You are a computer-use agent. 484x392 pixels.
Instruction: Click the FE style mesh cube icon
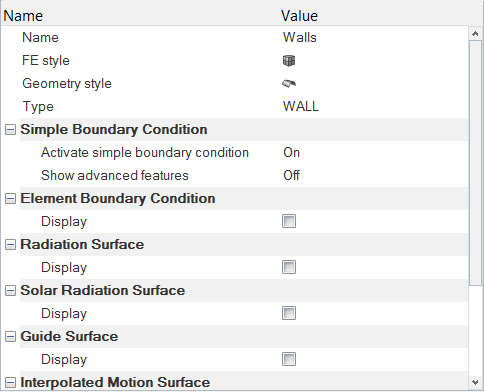tap(289, 61)
